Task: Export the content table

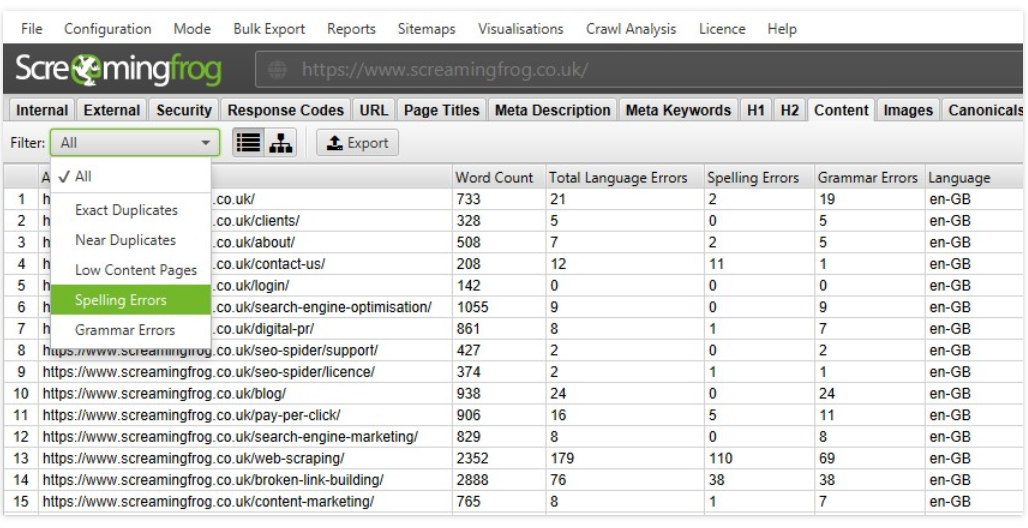Action: [357, 142]
